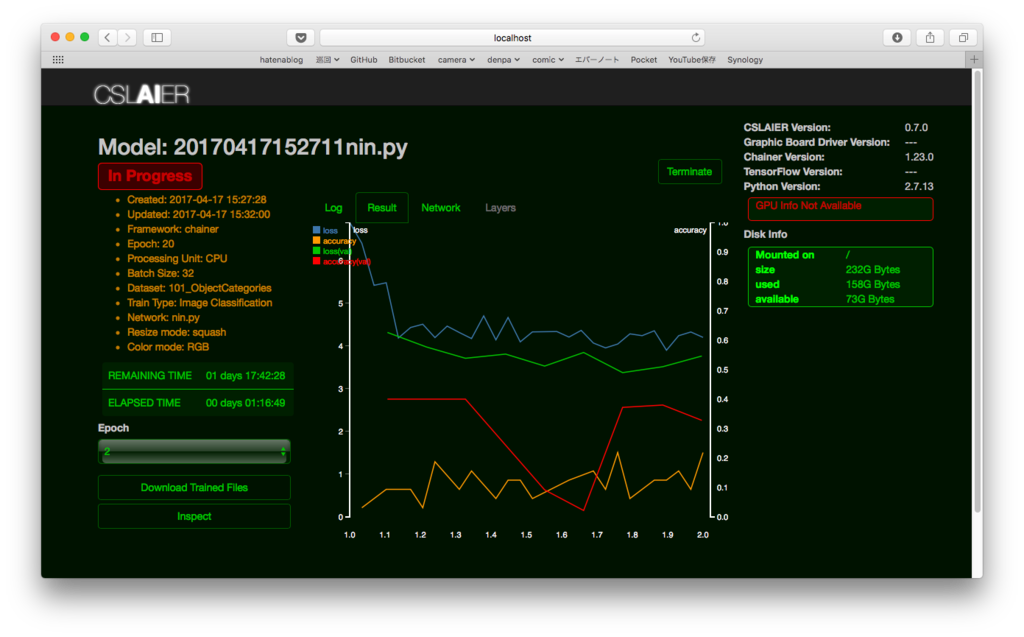Click the Dataset: 101_ObjectCategories line
1024x637 pixels.
click(199, 288)
